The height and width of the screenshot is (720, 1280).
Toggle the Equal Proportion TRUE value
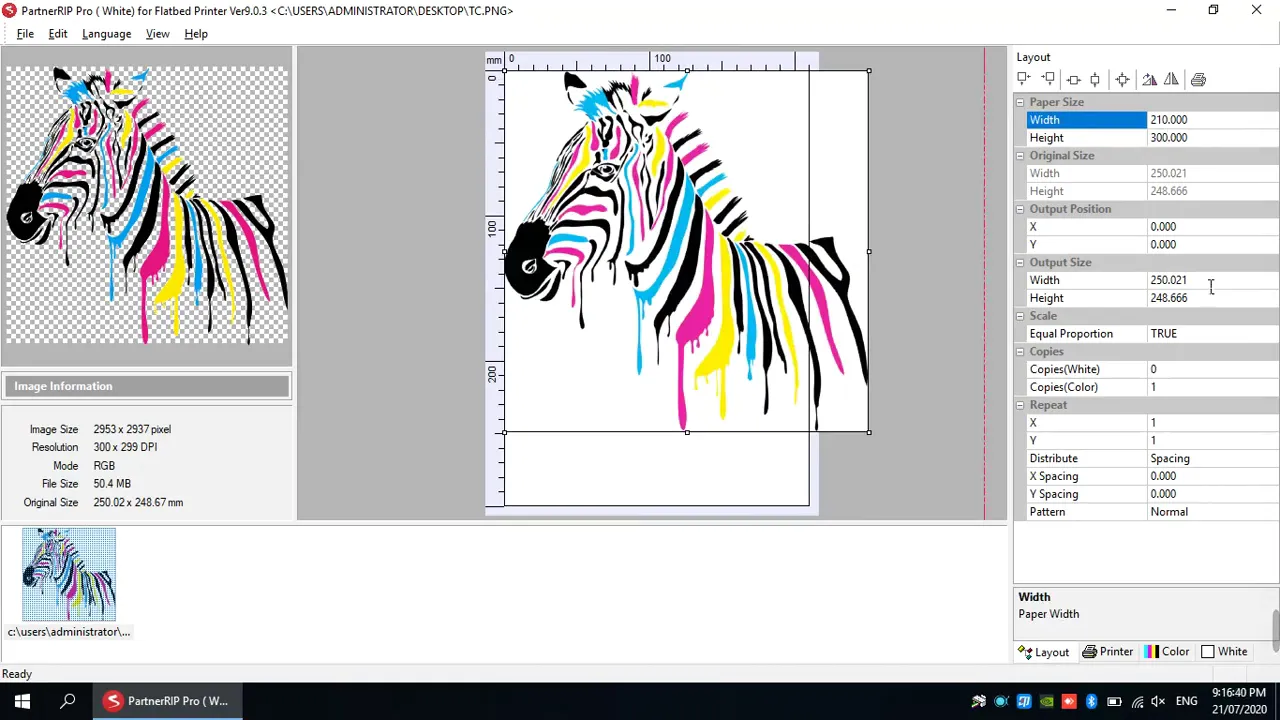1212,334
